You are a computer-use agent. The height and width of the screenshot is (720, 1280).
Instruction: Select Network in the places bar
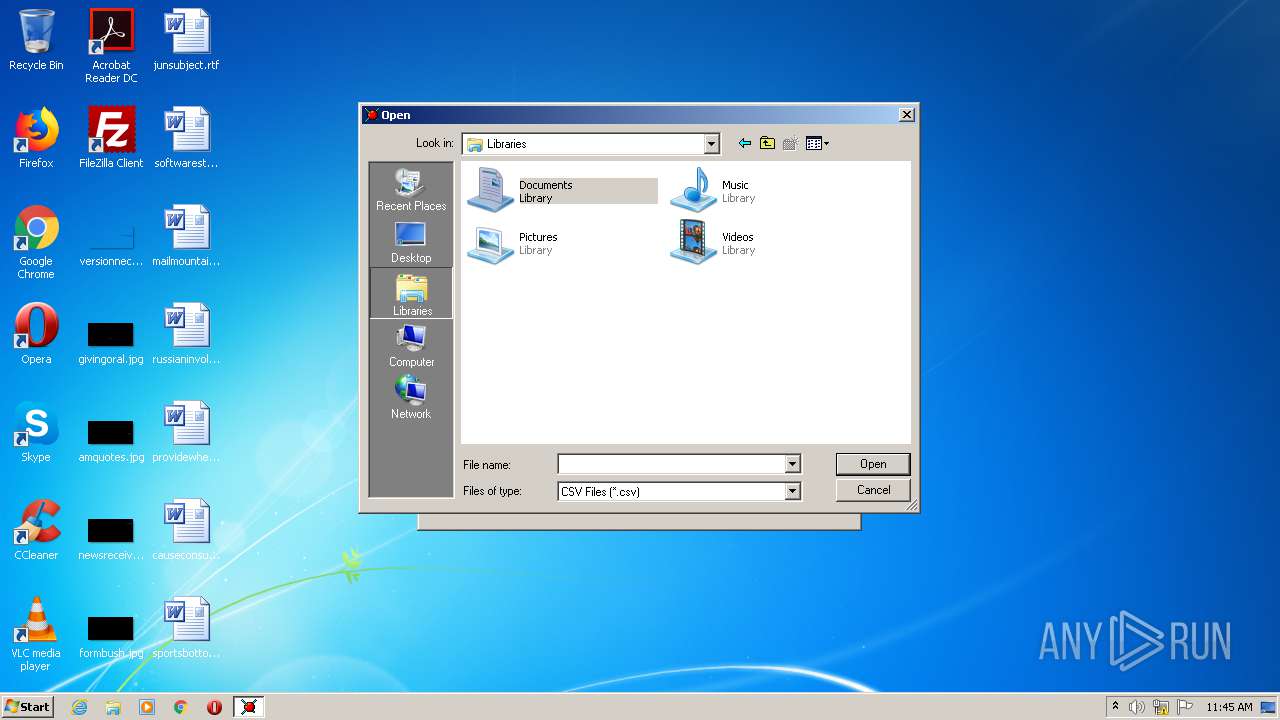pyautogui.click(x=411, y=398)
